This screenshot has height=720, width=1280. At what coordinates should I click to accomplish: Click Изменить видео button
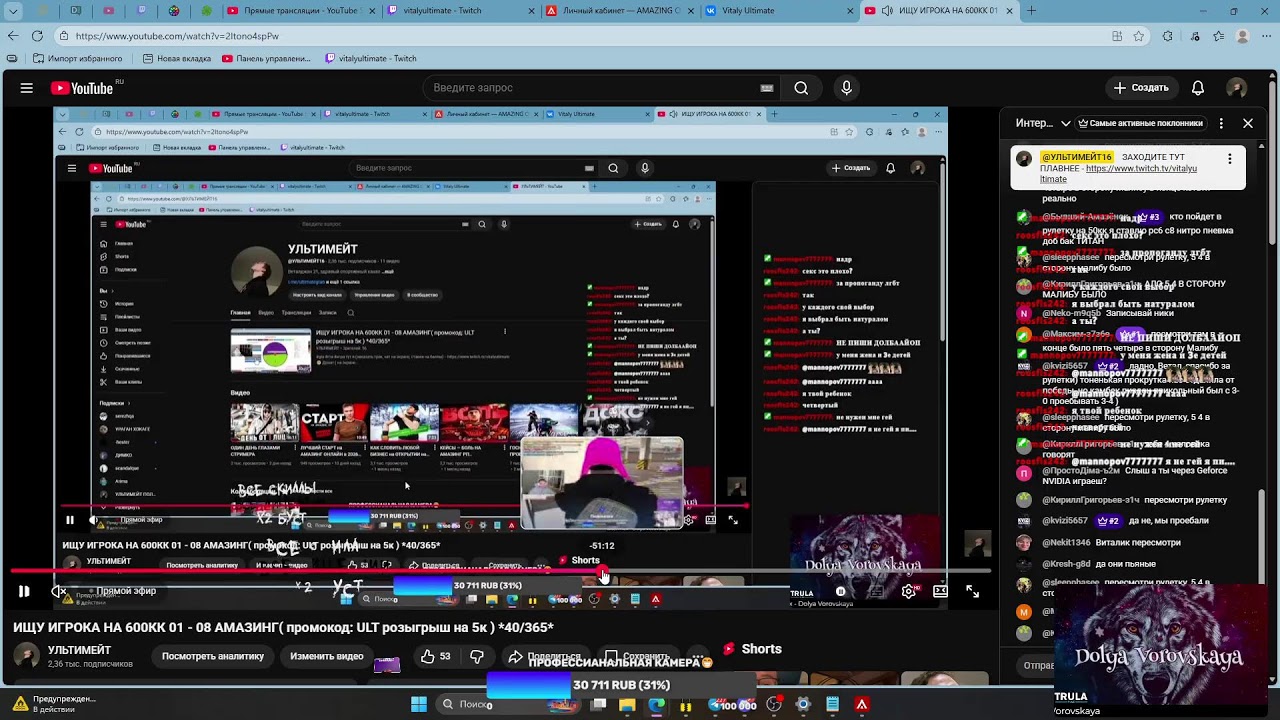pos(326,656)
